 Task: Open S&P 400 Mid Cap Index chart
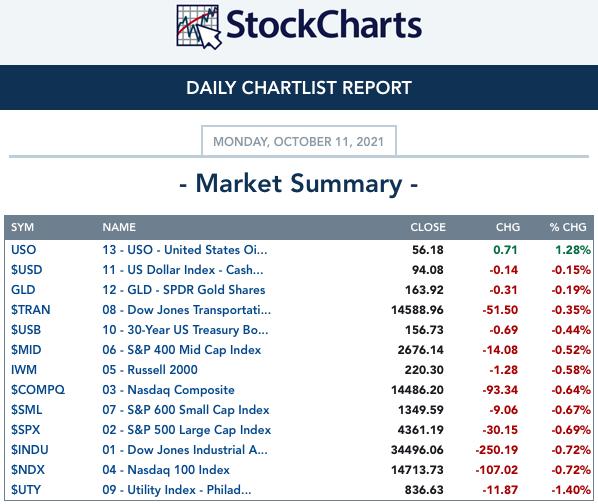[x=182, y=350]
